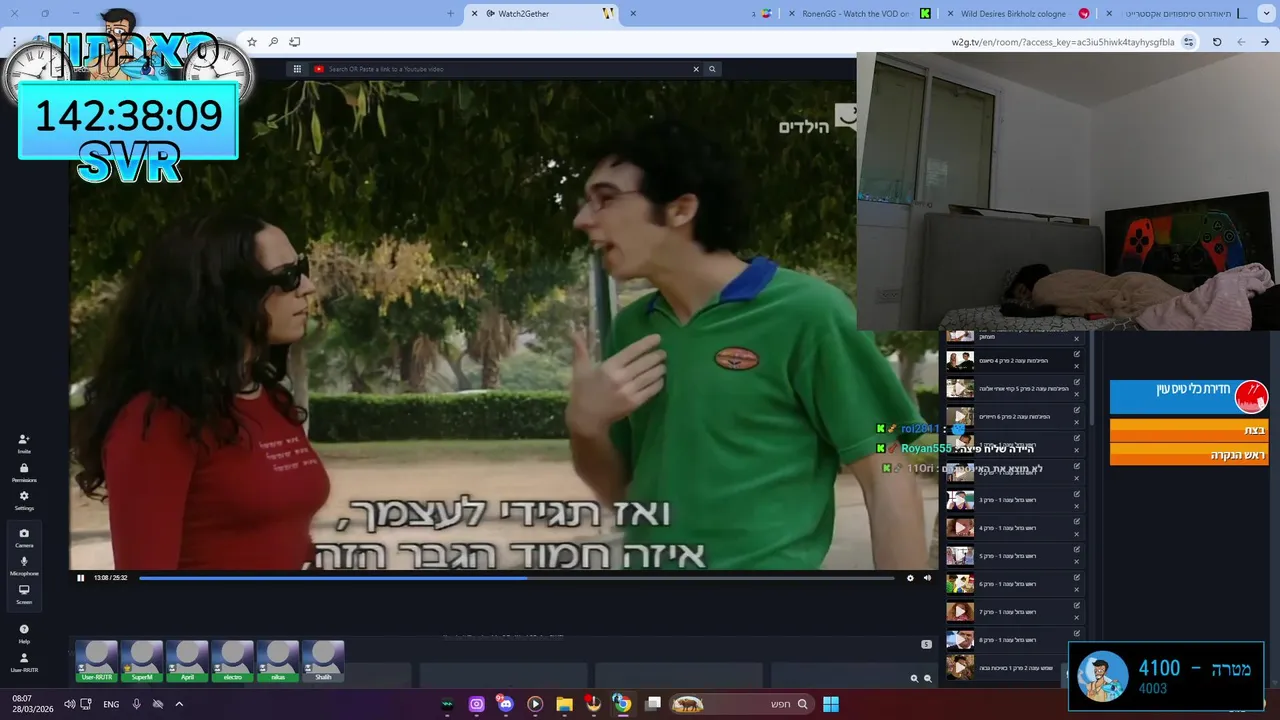Seek on the video progress bar

click(516, 578)
